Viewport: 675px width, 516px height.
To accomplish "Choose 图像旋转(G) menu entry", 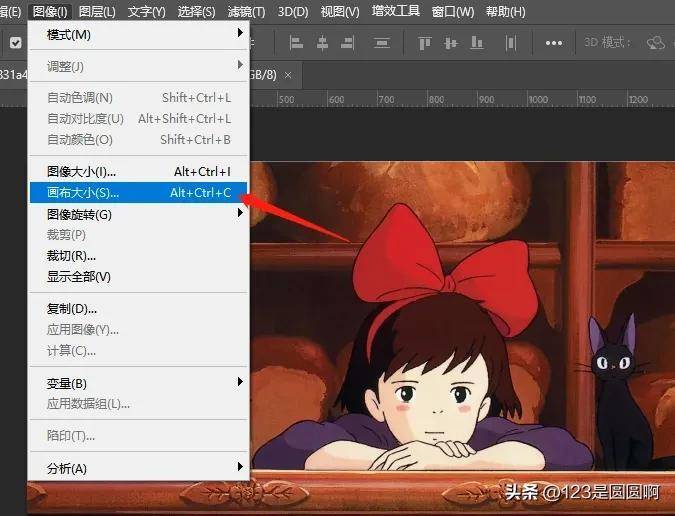I will (138, 214).
